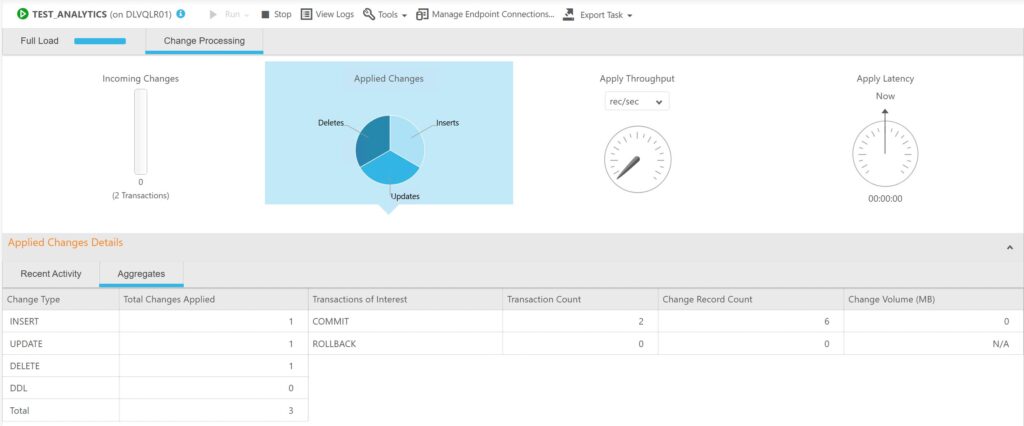Click the Stop task icon
This screenshot has height=426, width=1024.
265,15
